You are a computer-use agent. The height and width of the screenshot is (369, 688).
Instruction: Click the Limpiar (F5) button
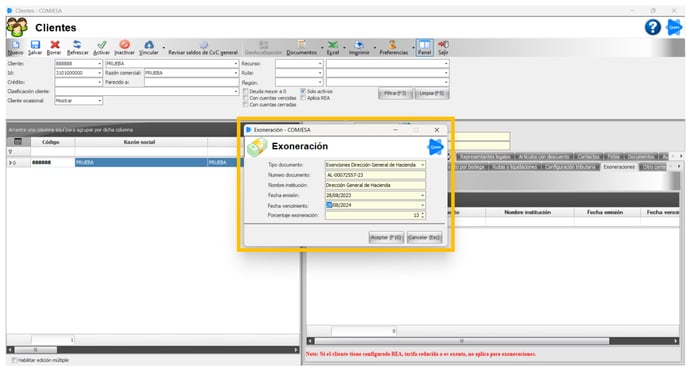[432, 93]
